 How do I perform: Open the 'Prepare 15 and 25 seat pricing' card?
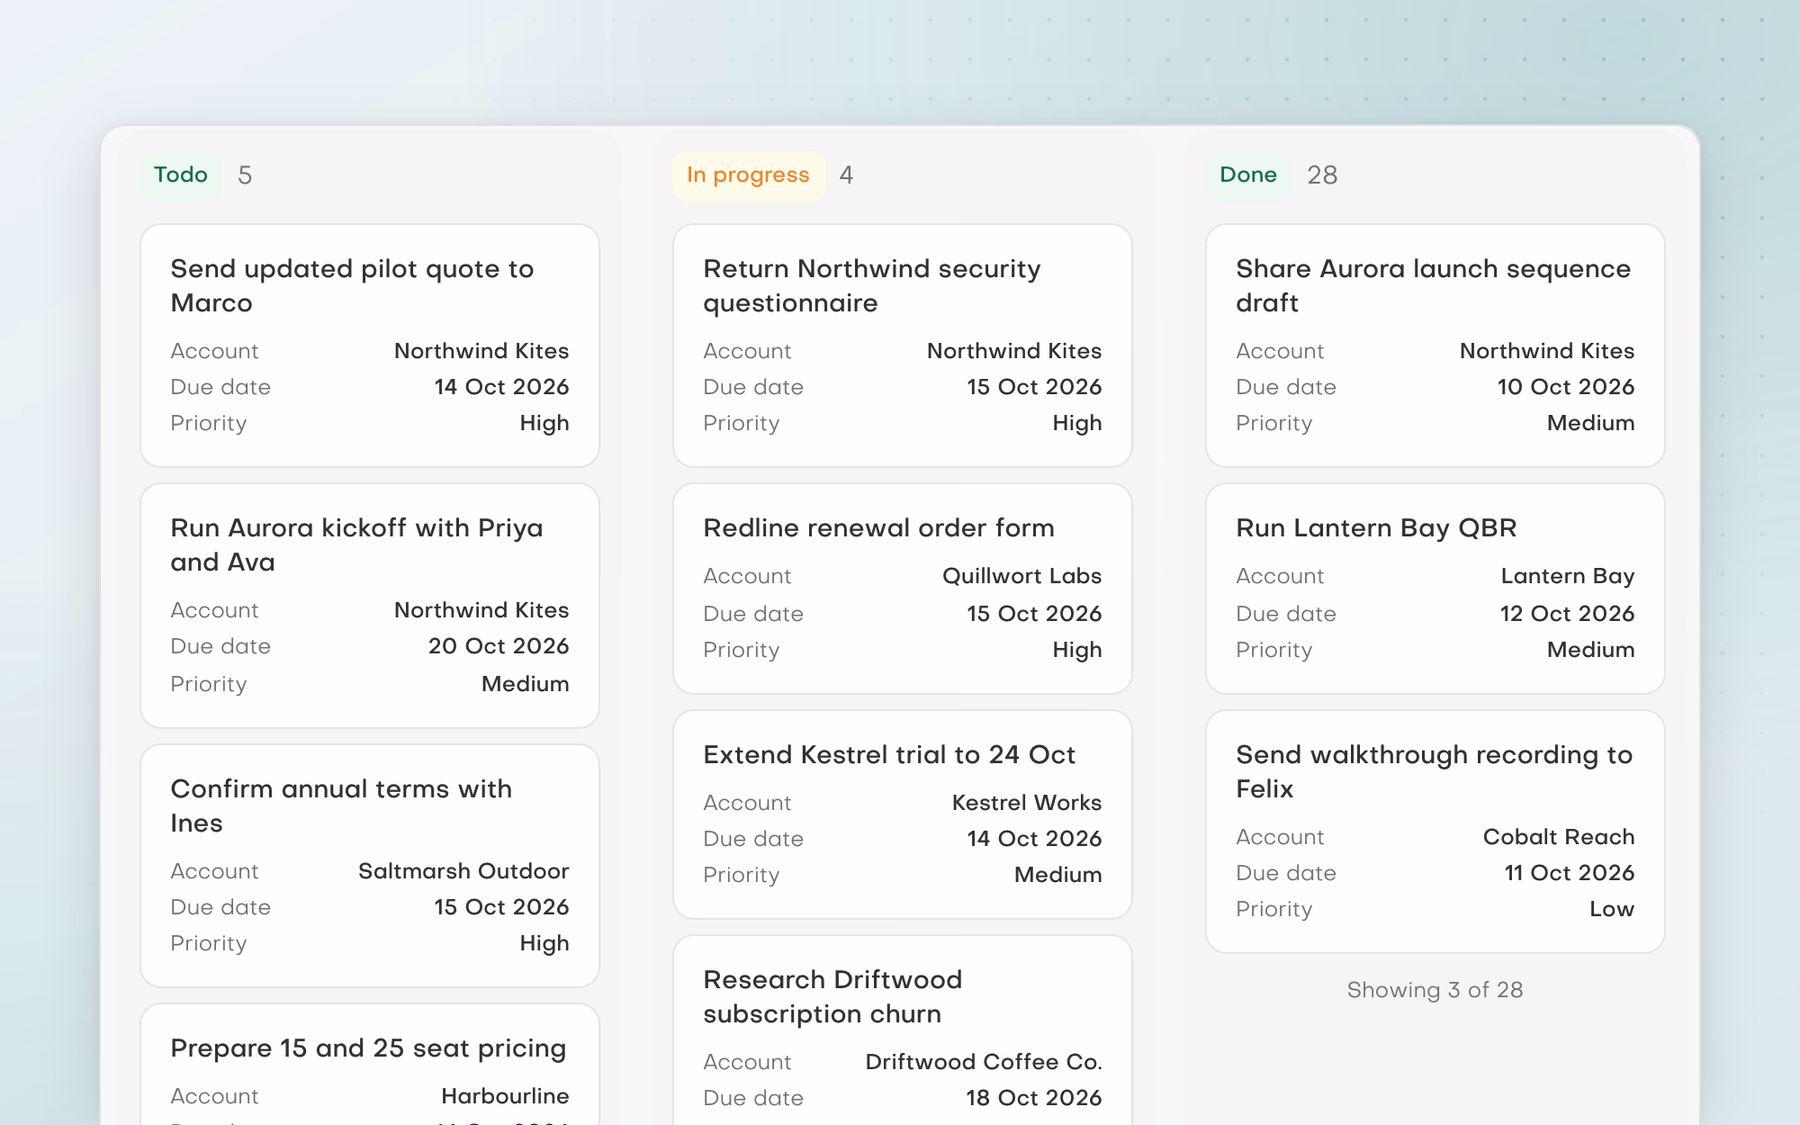click(370, 1065)
